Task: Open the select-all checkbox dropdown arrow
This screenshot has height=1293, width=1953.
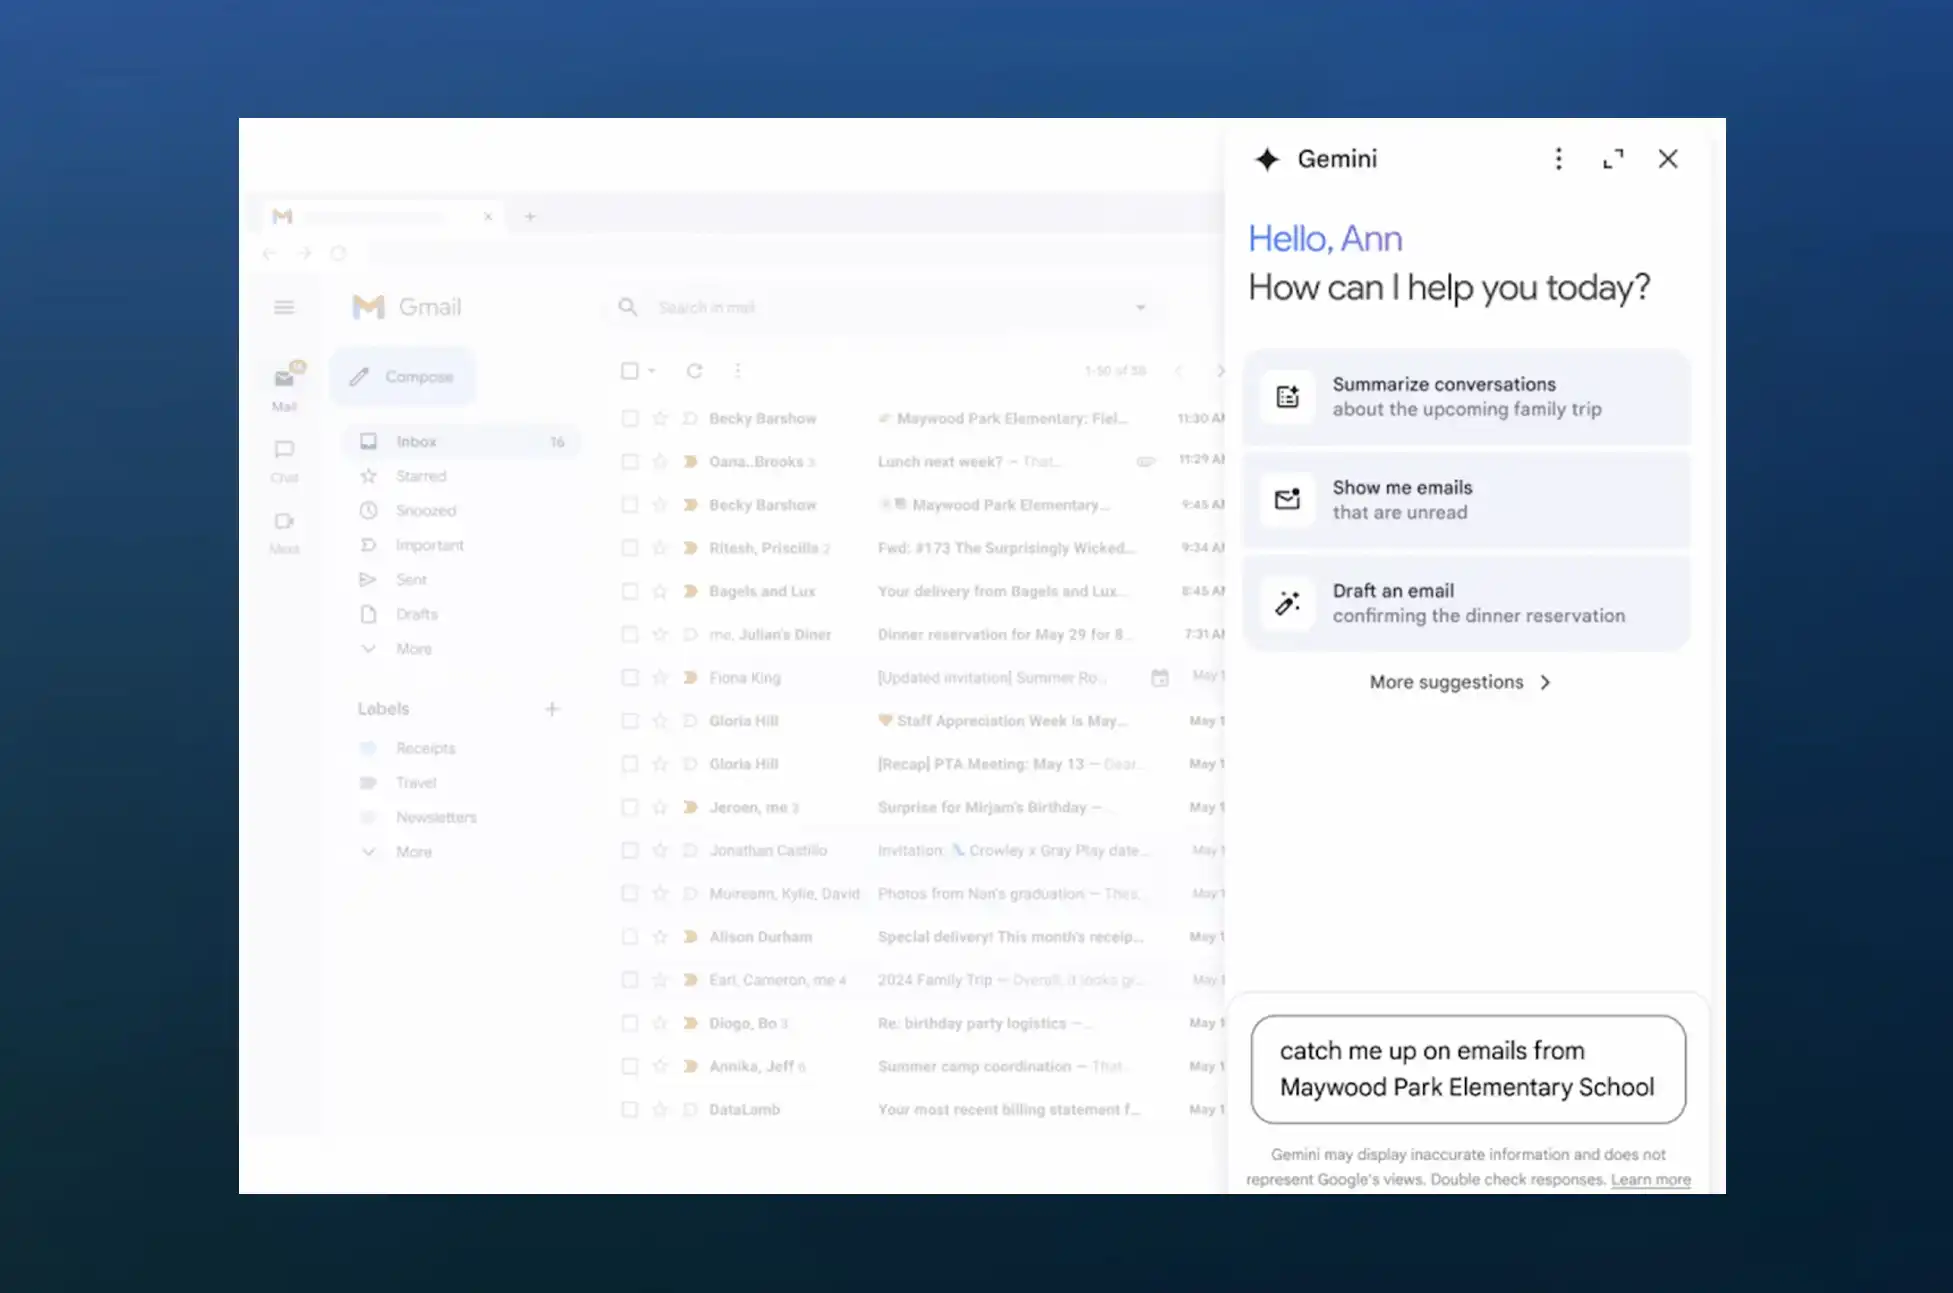Action: tap(652, 371)
